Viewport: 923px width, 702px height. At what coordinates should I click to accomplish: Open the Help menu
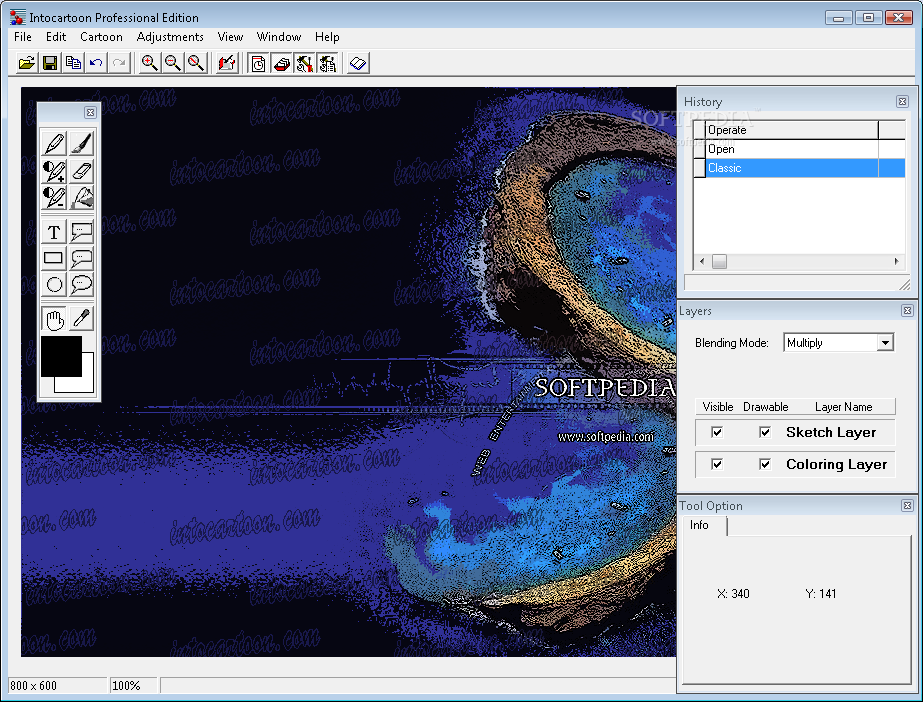327,37
